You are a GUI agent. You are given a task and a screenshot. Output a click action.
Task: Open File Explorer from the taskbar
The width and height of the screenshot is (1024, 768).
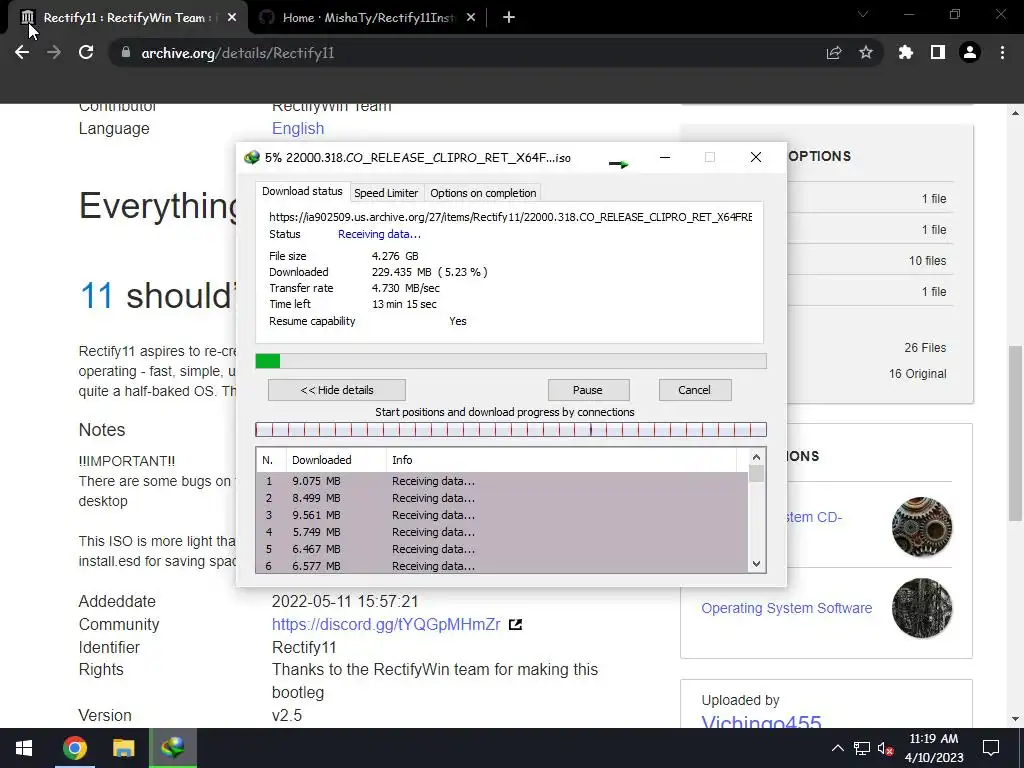(123, 748)
